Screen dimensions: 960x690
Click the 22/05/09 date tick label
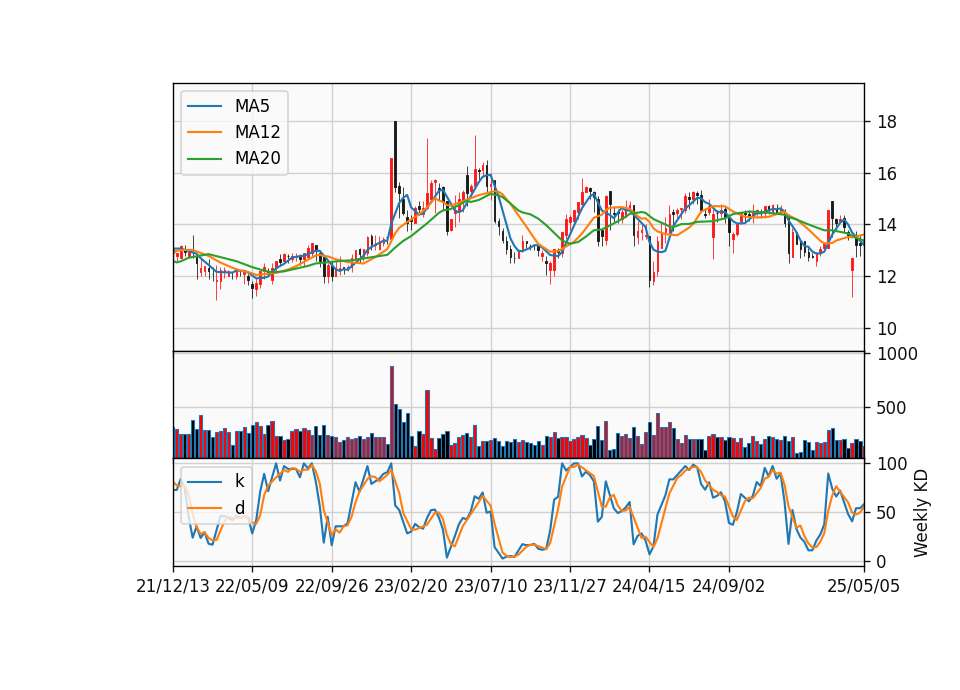(x=252, y=586)
